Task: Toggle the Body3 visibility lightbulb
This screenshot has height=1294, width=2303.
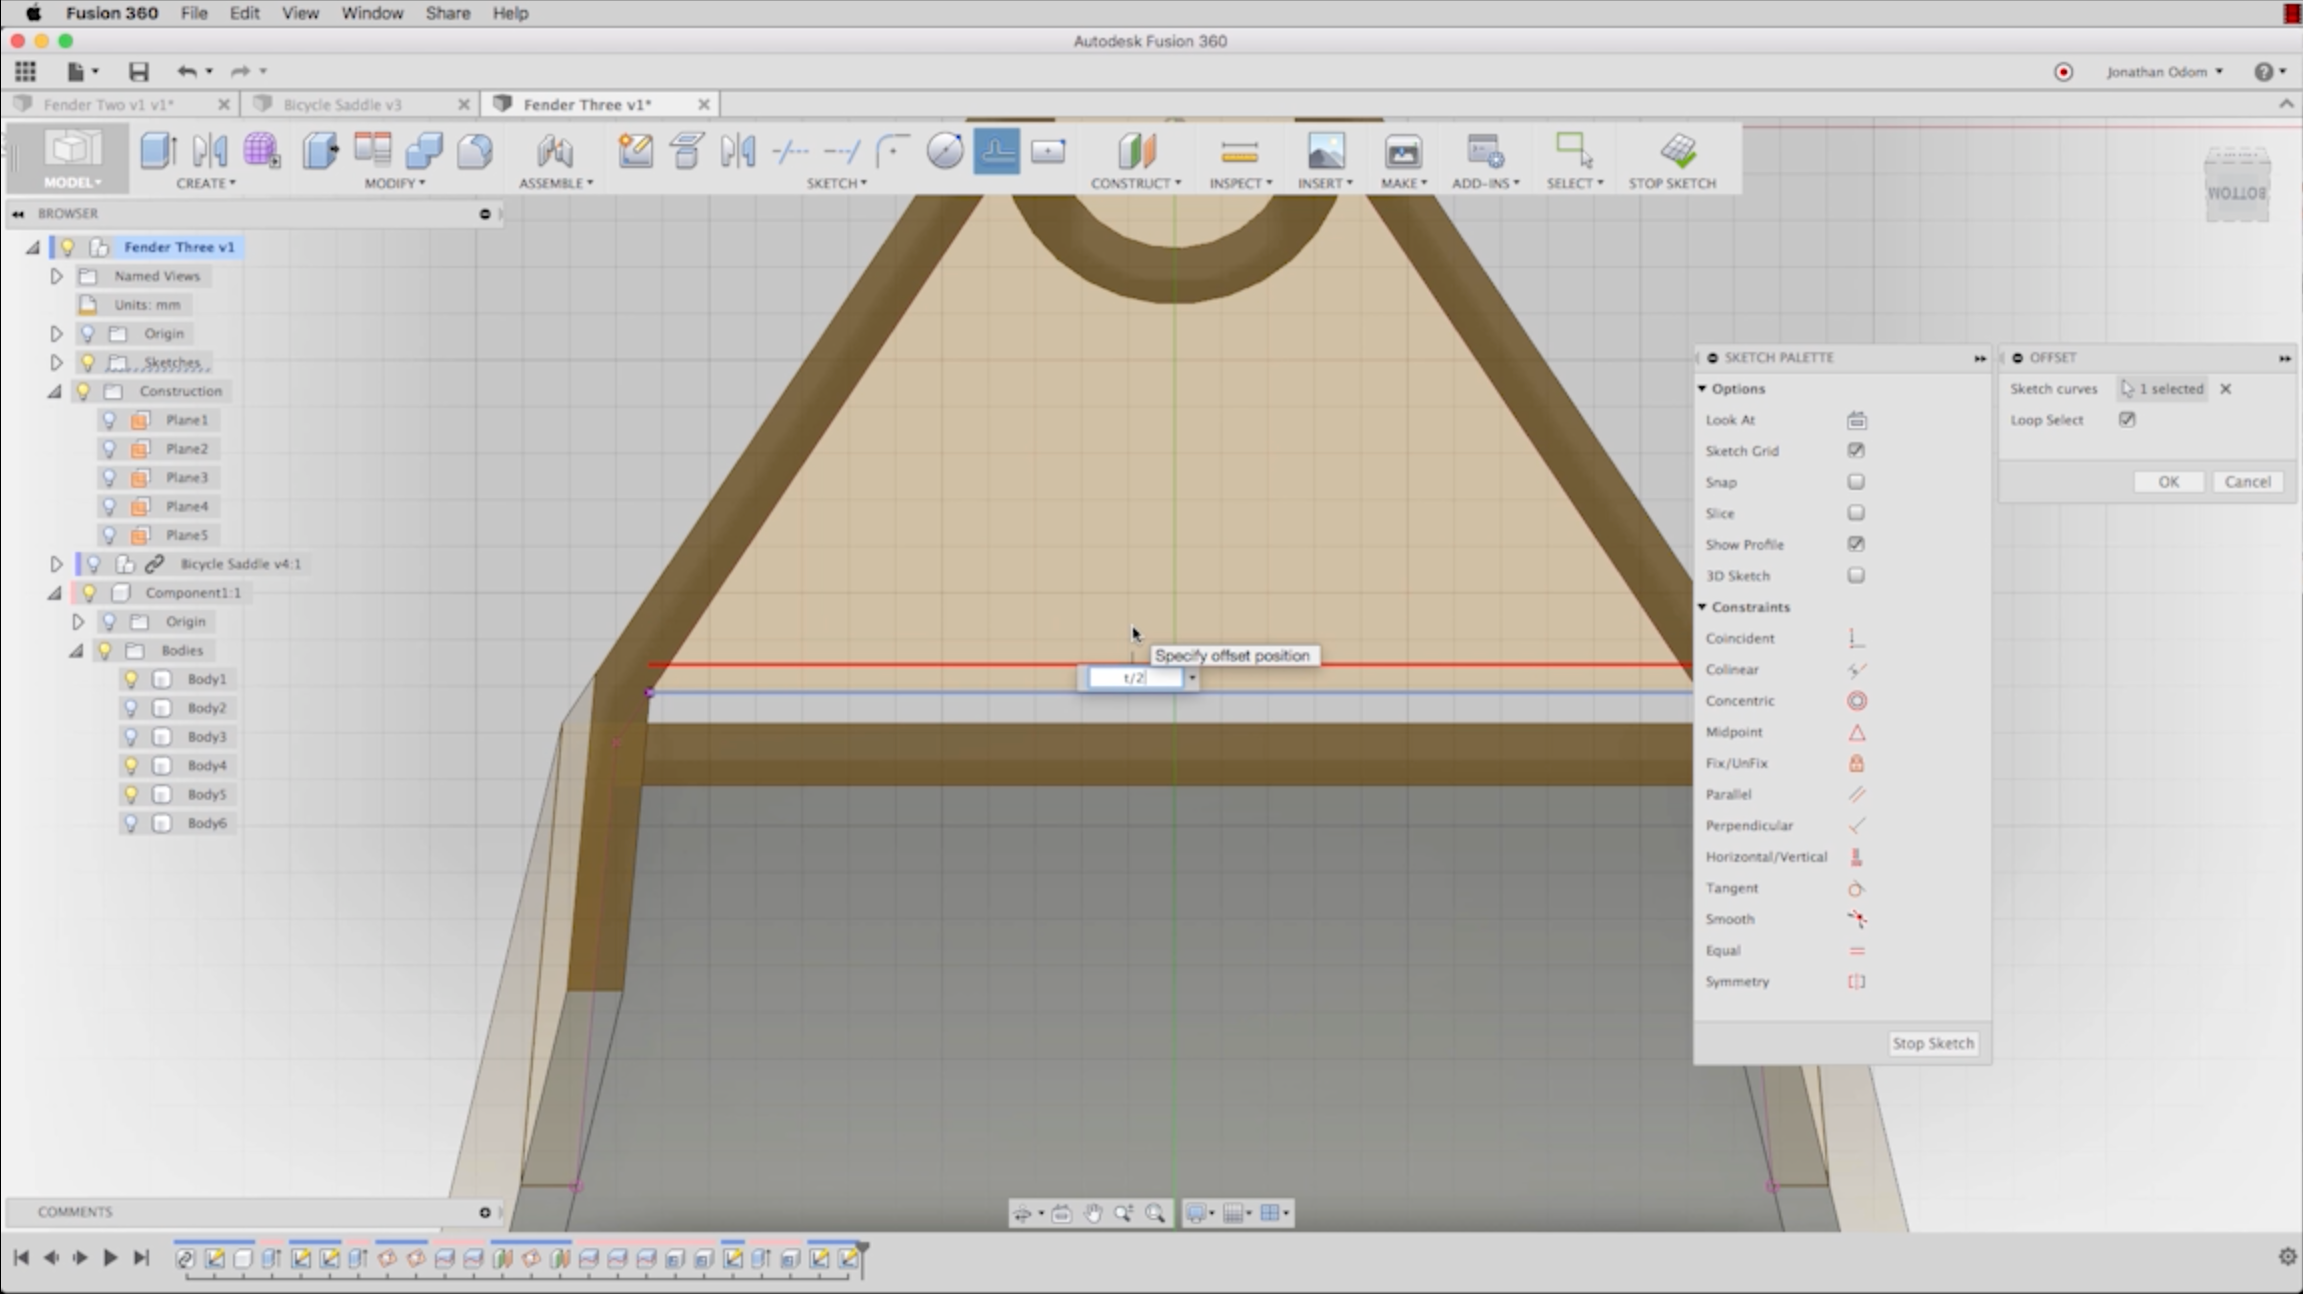Action: click(131, 737)
